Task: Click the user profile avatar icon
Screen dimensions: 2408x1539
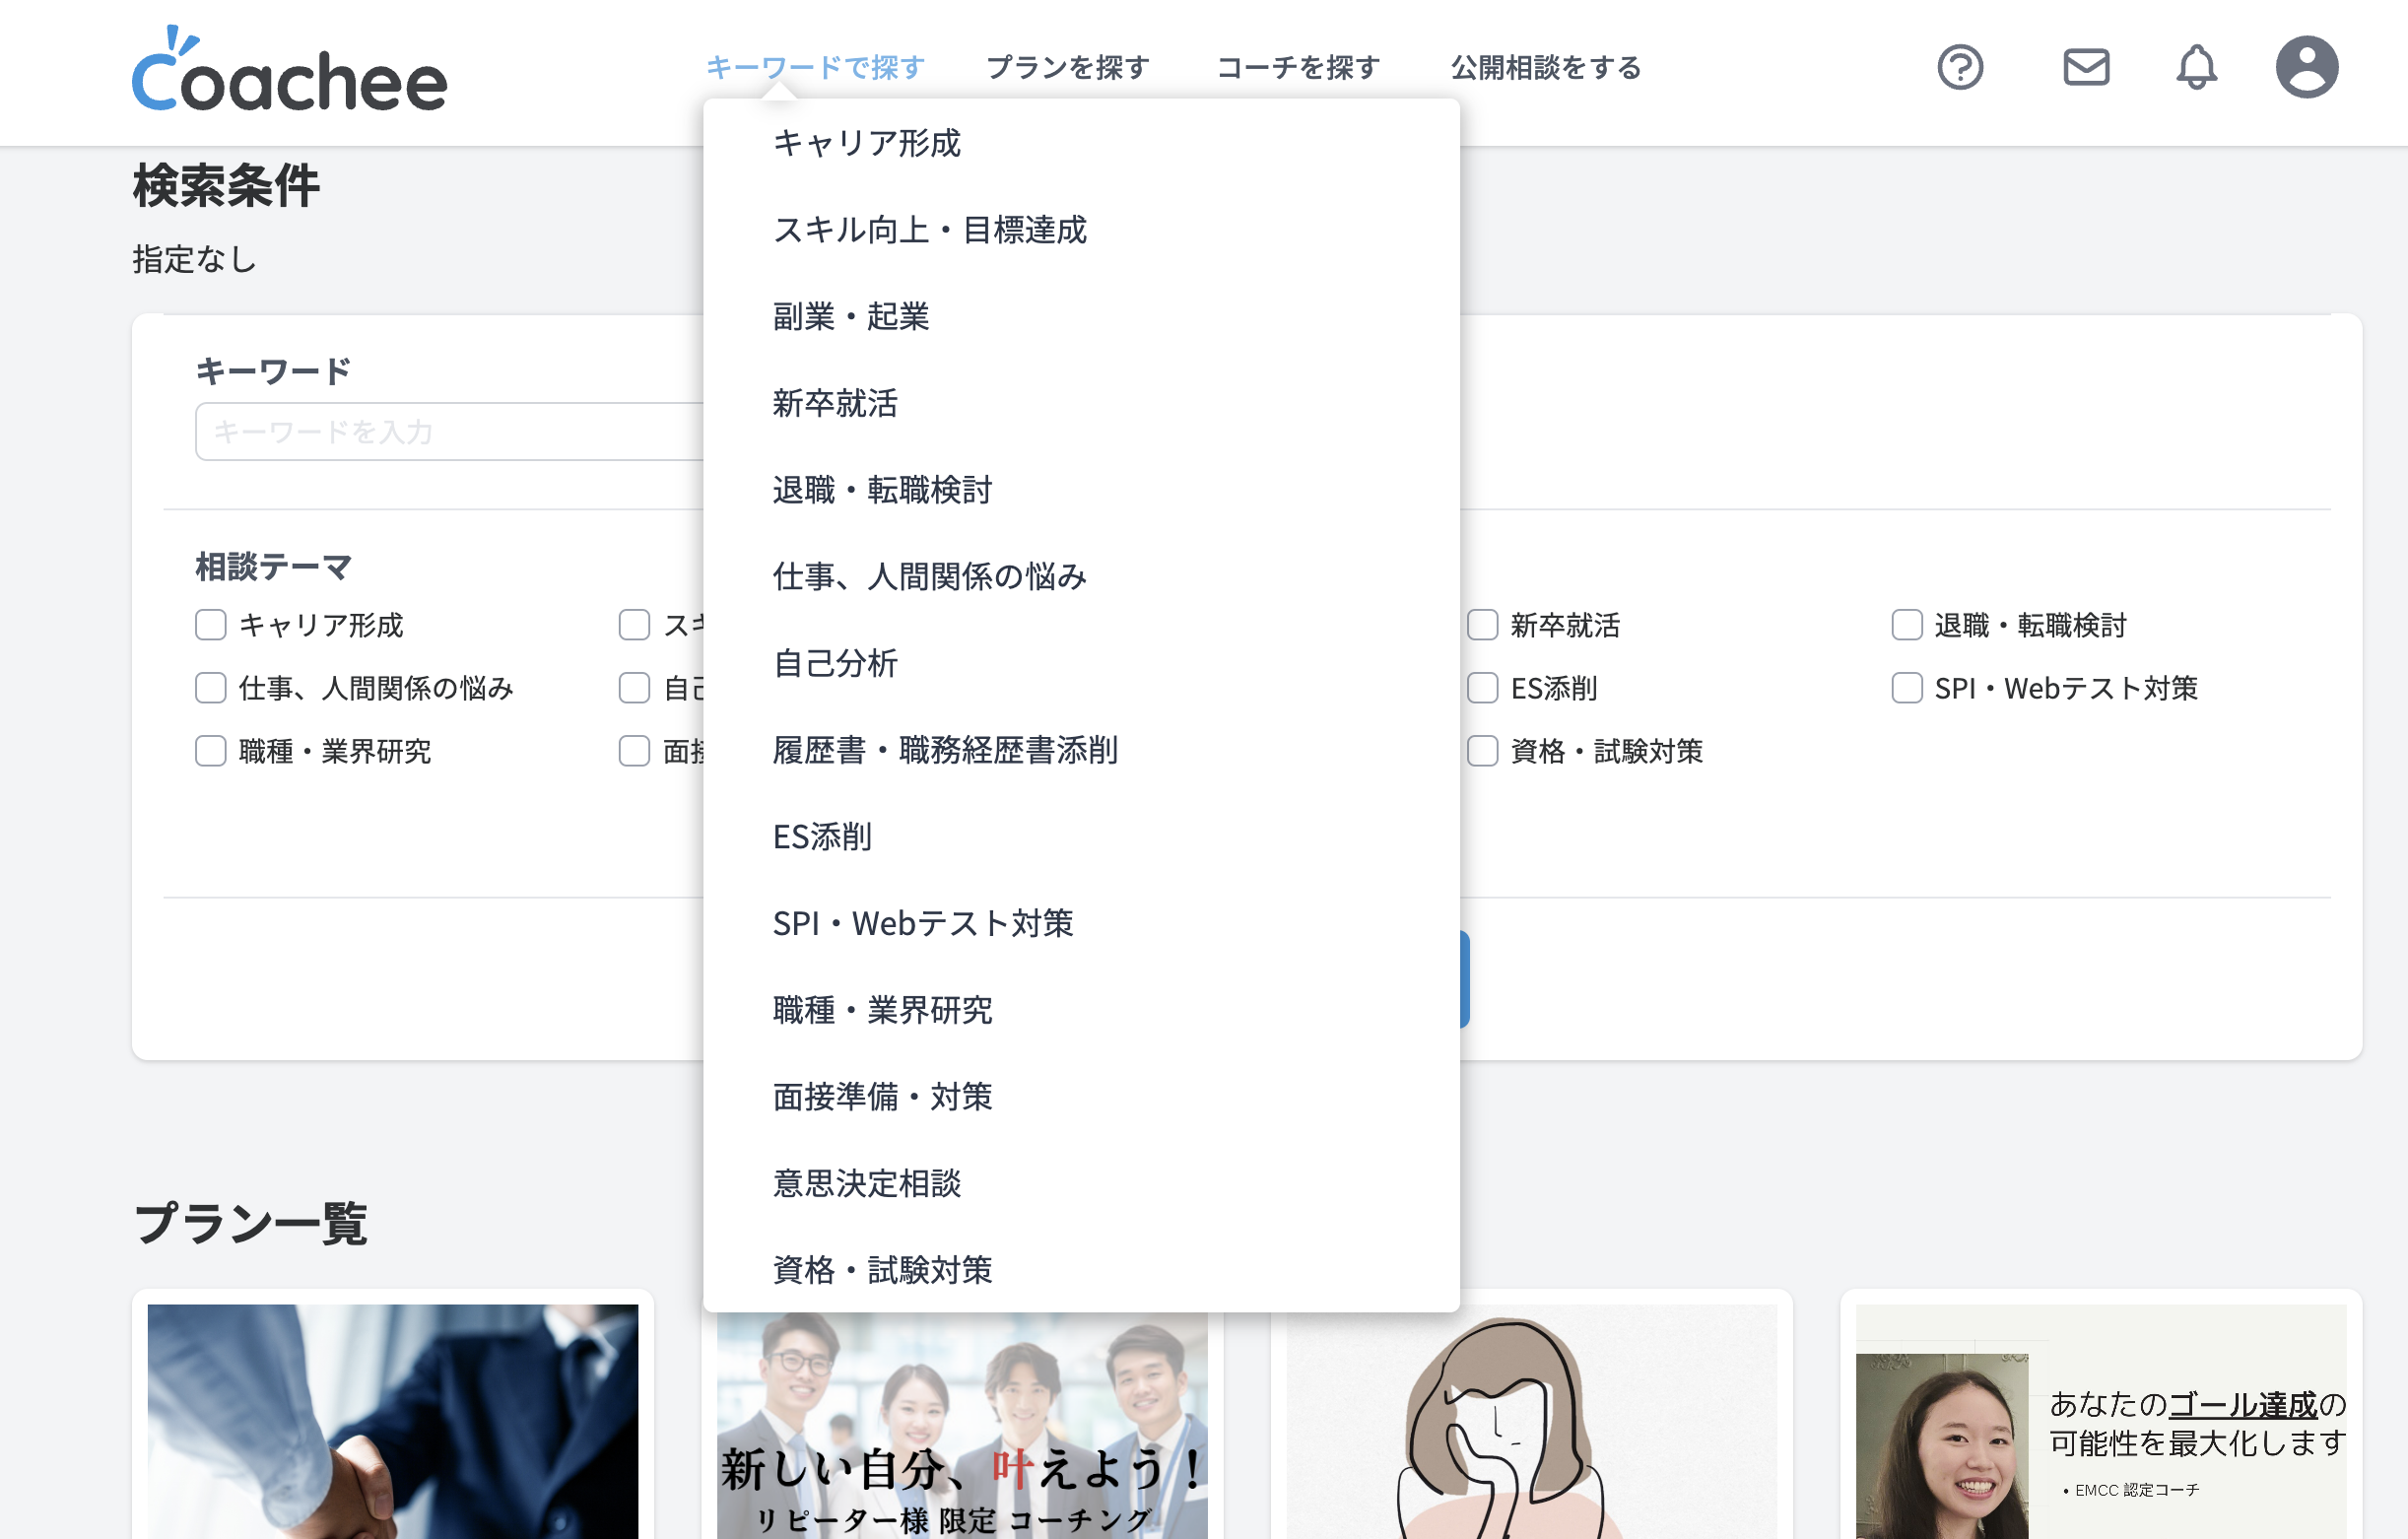Action: (x=2306, y=68)
